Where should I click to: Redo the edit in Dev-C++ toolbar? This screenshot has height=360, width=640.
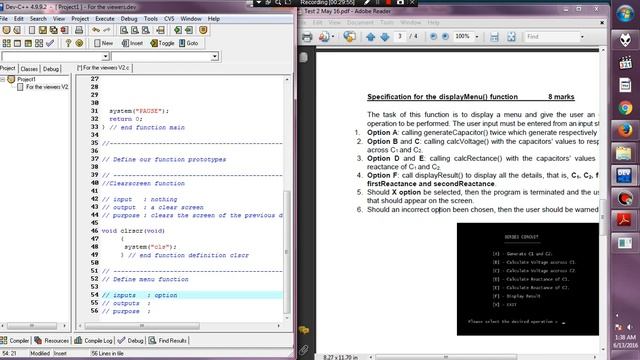[107, 30]
